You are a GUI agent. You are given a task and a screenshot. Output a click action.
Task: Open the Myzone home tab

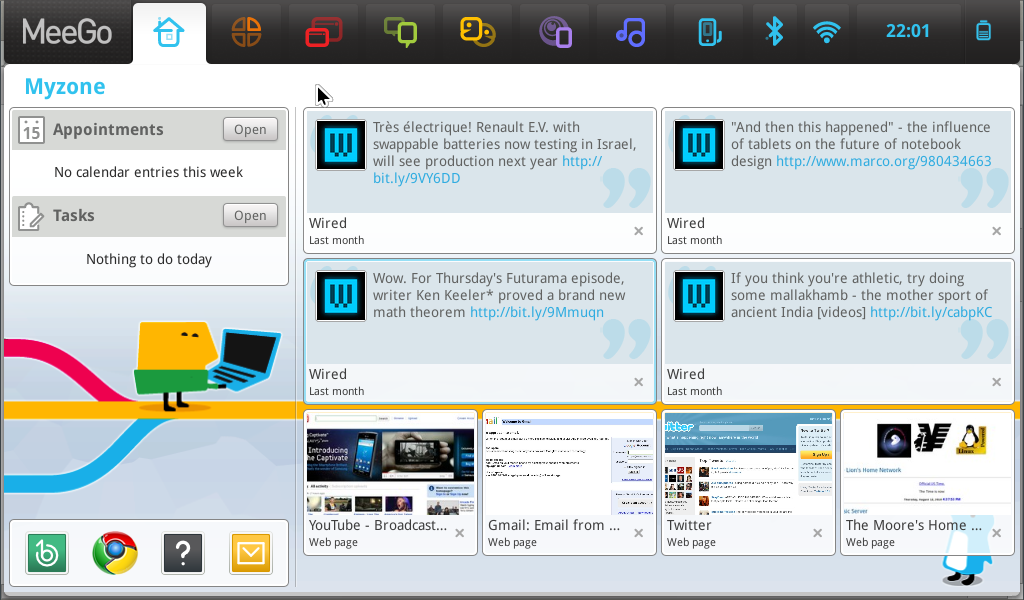click(x=169, y=32)
